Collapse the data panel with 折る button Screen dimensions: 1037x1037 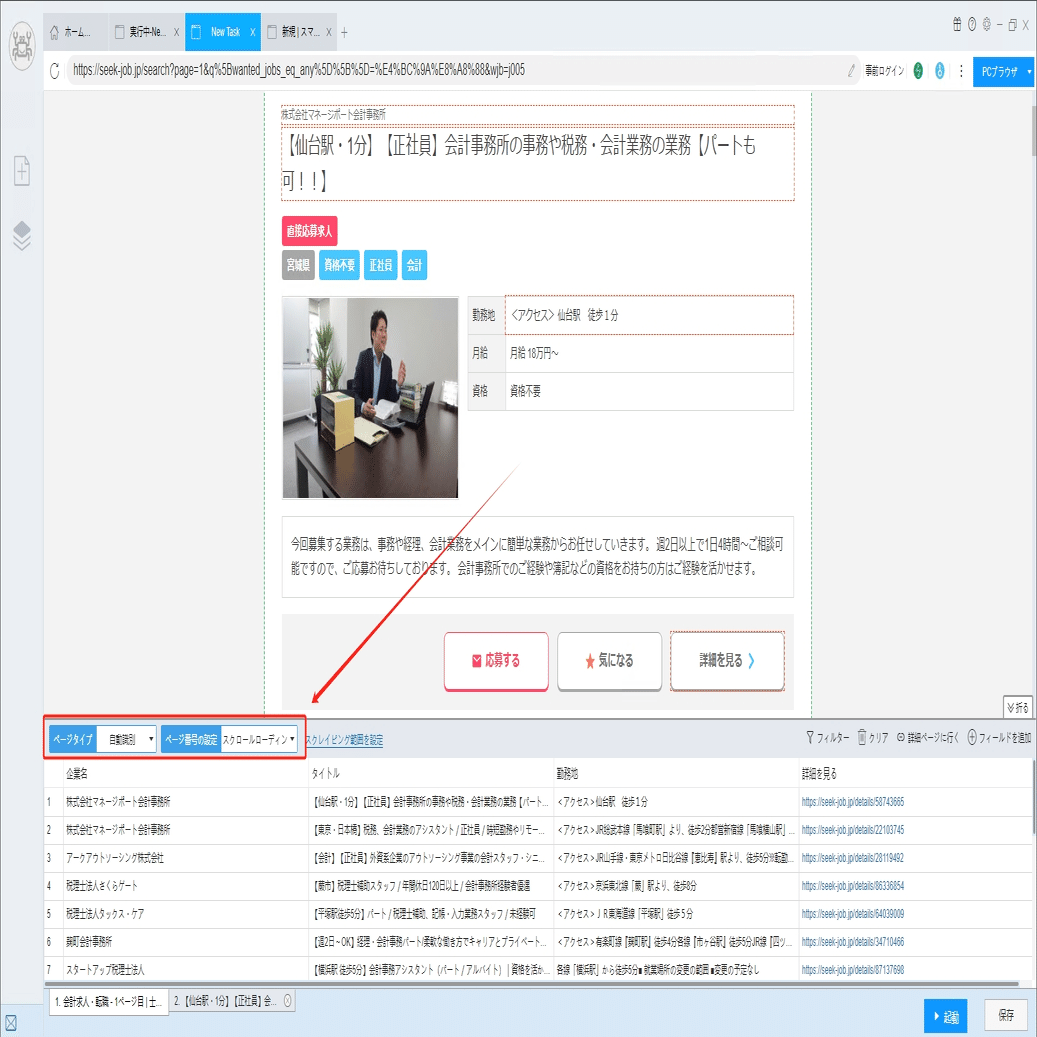tap(1018, 707)
